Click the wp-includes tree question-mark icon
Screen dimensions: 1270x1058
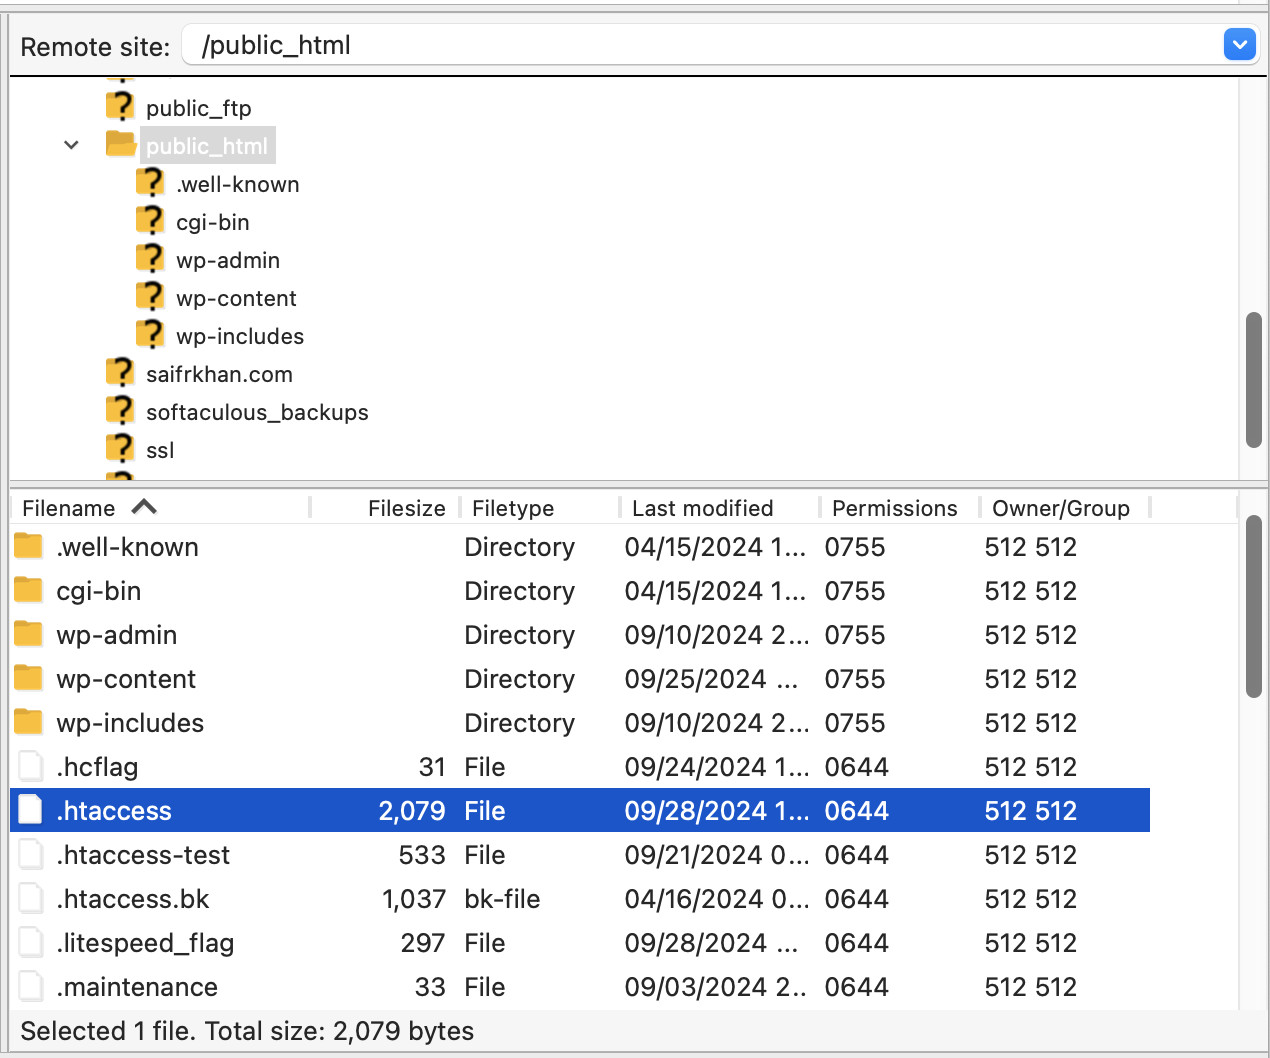pos(150,335)
